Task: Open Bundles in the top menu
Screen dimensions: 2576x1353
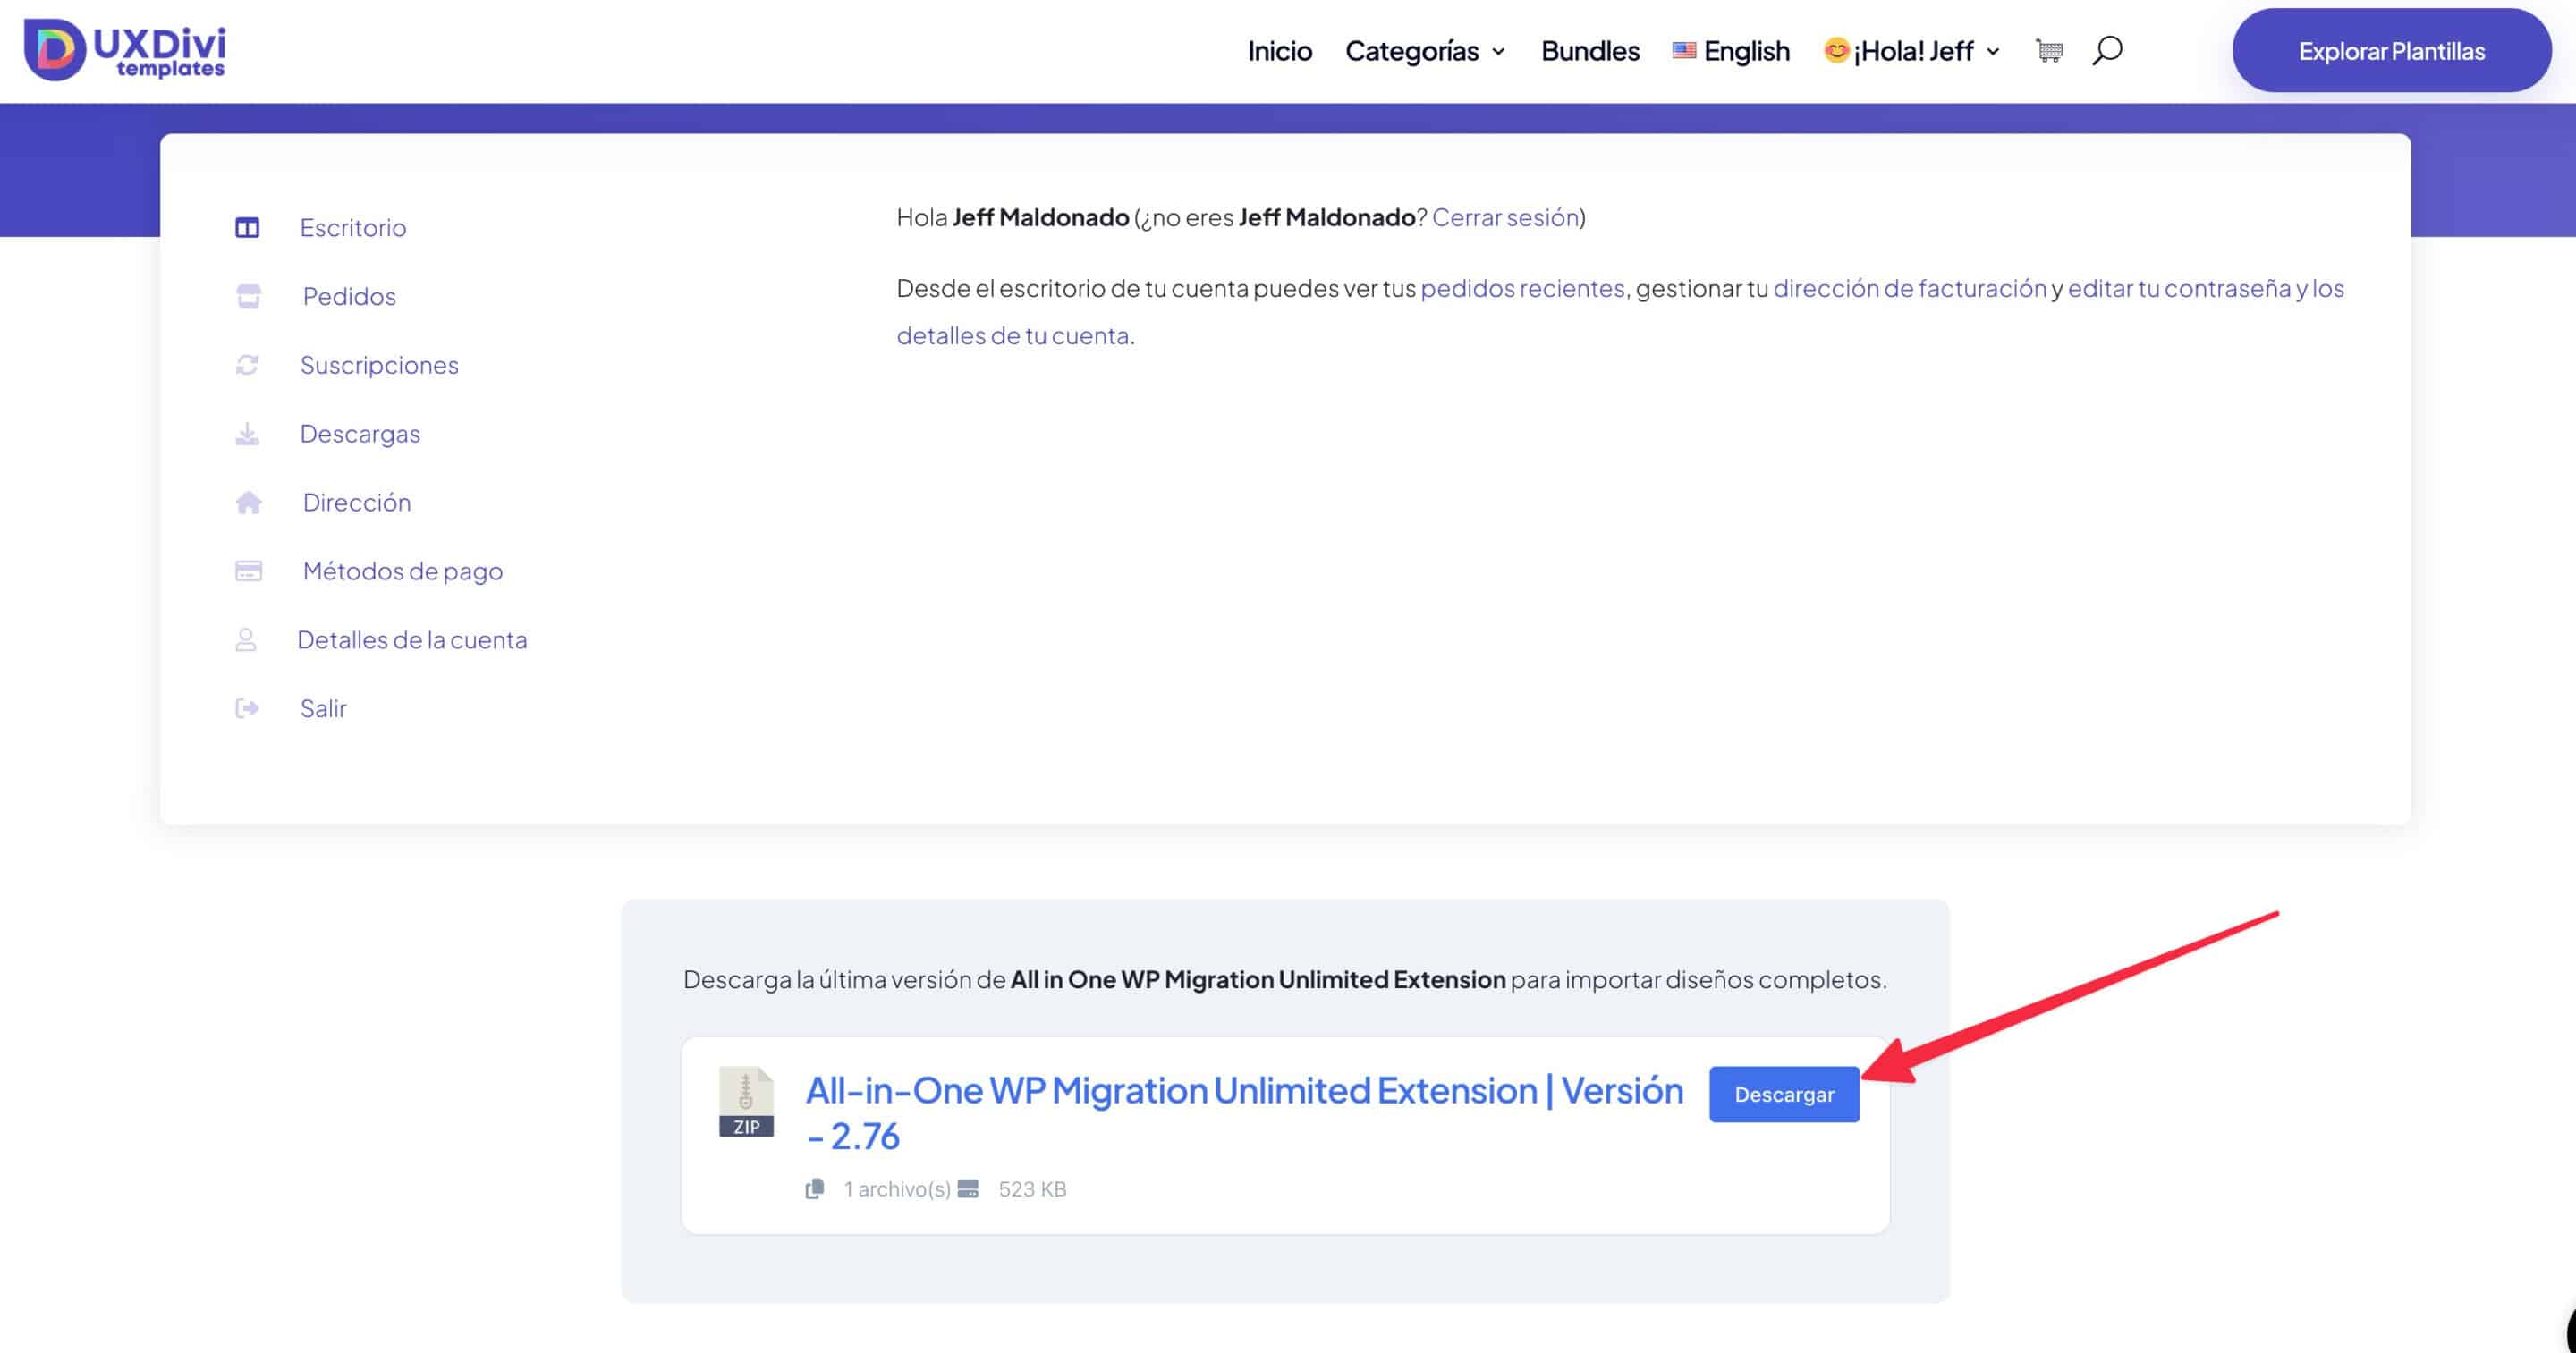Action: (x=1589, y=51)
